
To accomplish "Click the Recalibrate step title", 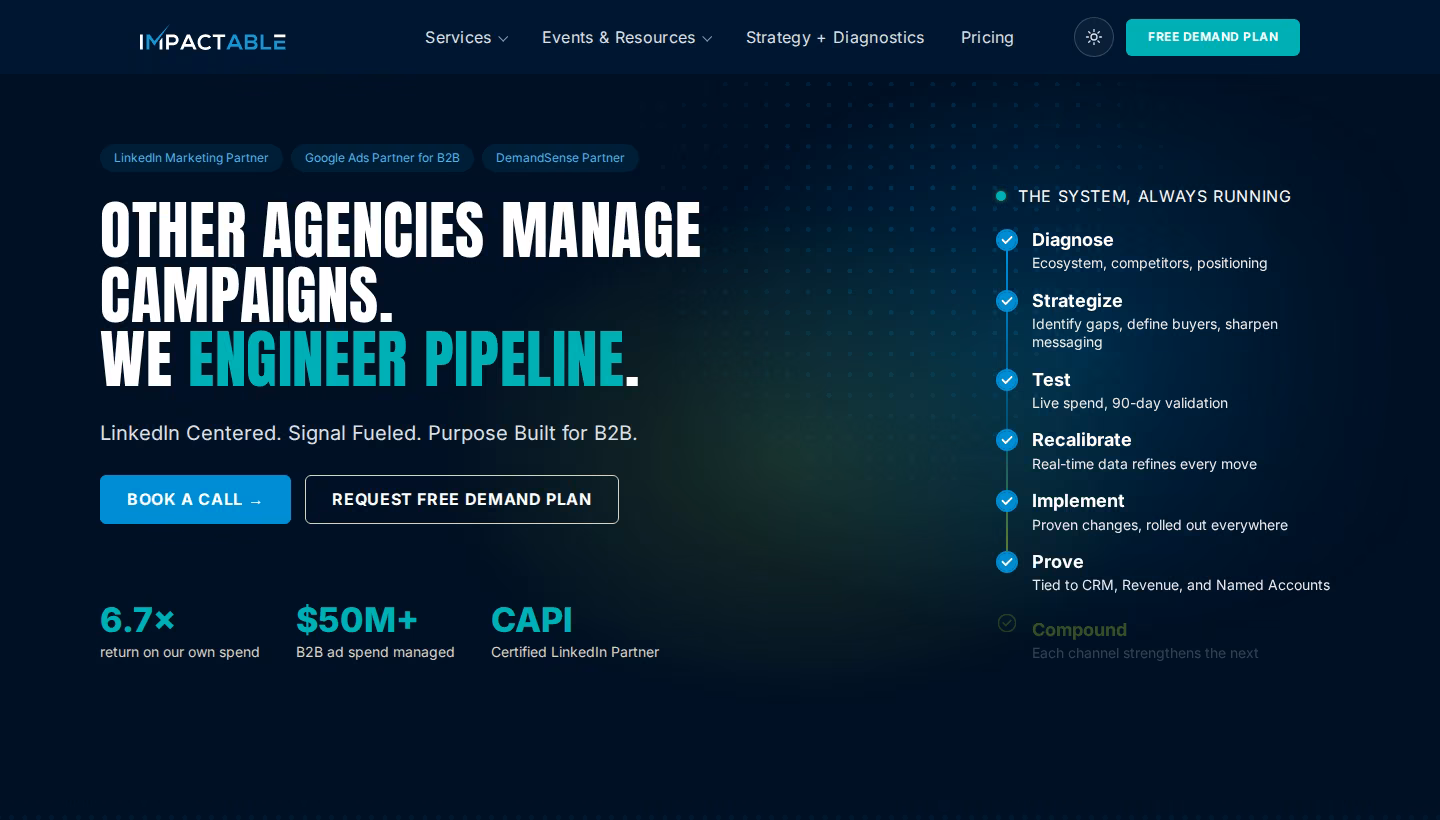I will point(1082,440).
